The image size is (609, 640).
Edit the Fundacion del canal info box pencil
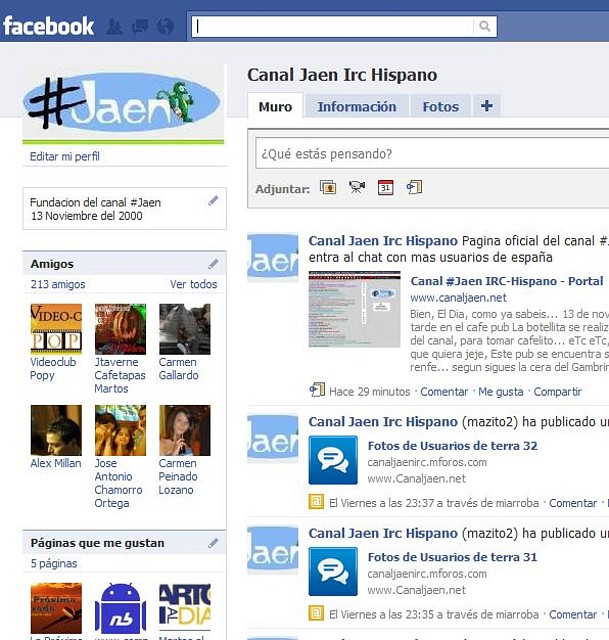(x=213, y=200)
